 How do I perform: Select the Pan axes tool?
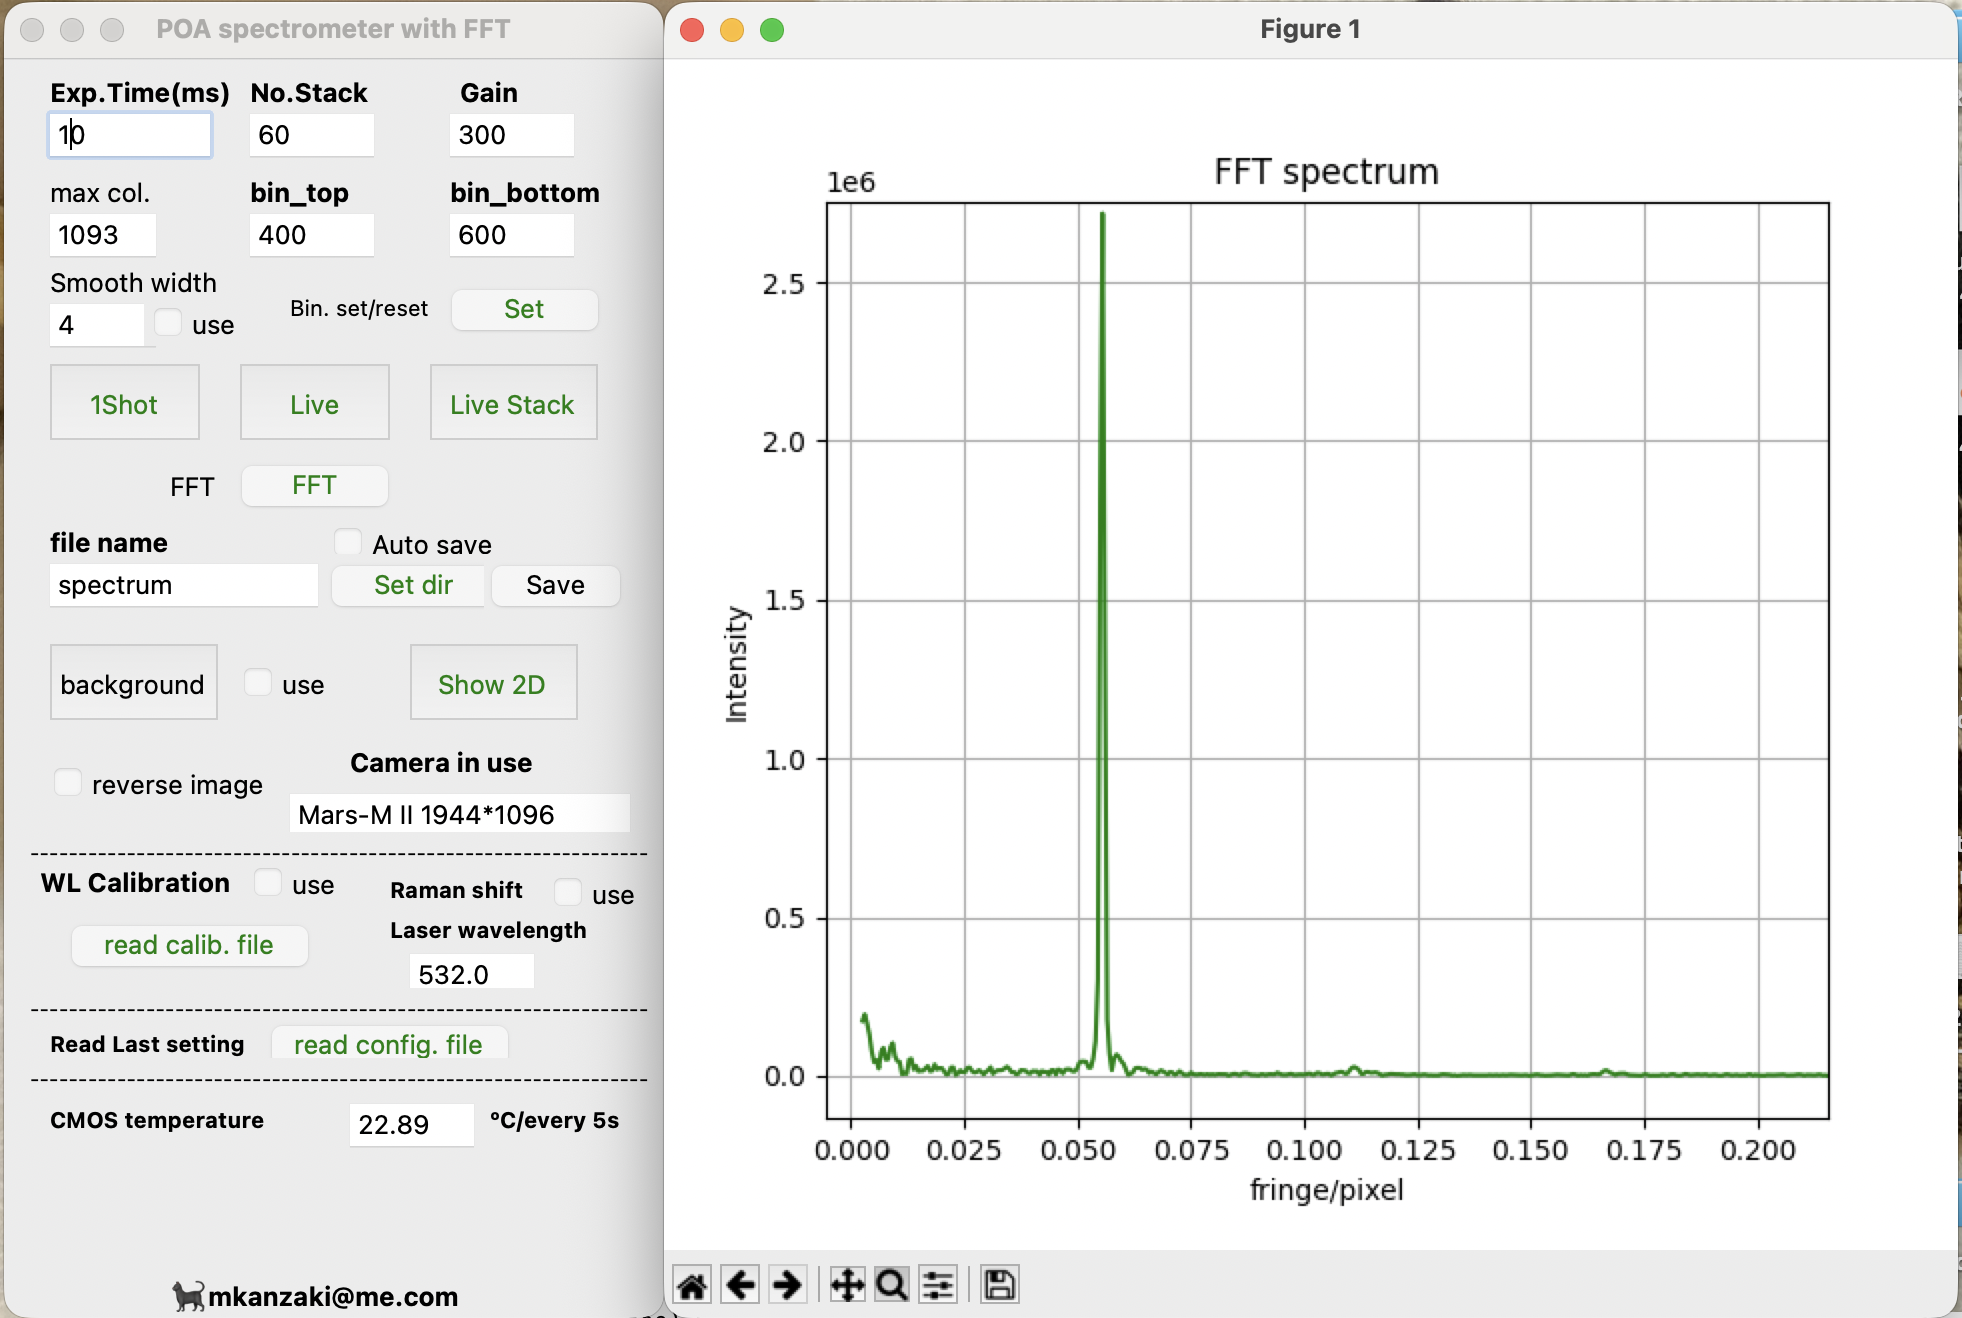click(847, 1285)
